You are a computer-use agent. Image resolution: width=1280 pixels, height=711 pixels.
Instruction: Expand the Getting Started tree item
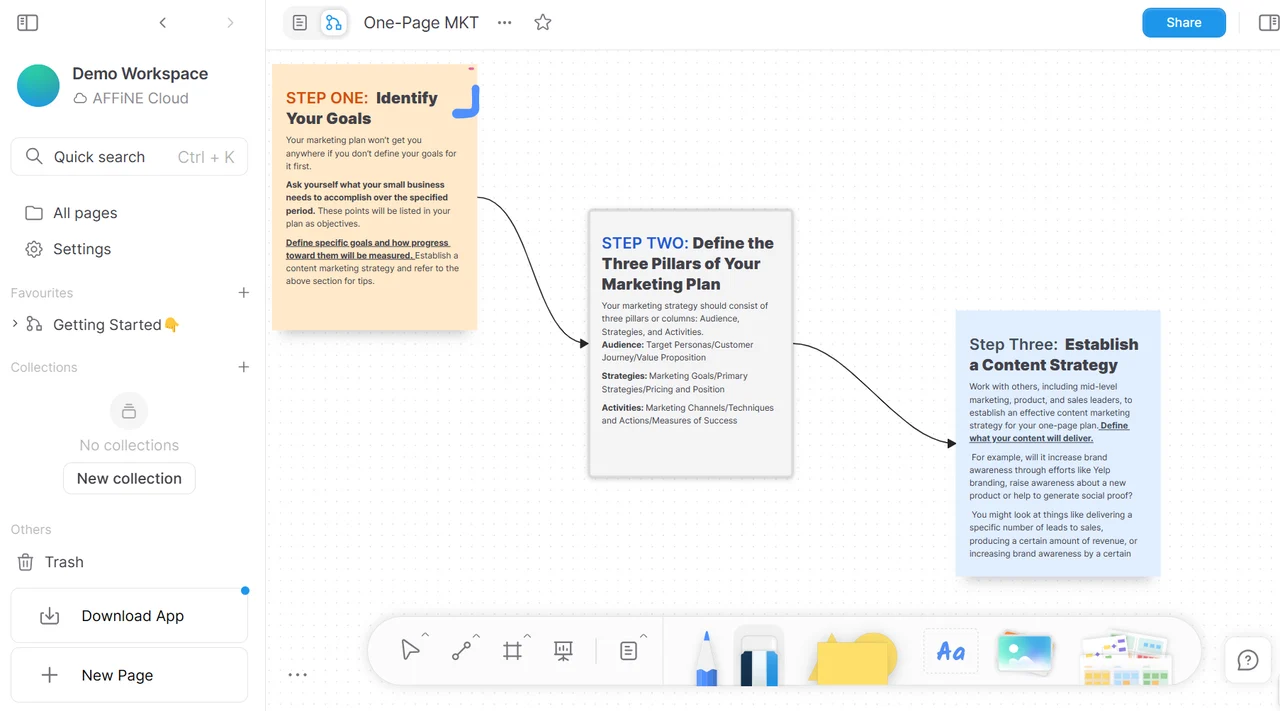coord(15,324)
